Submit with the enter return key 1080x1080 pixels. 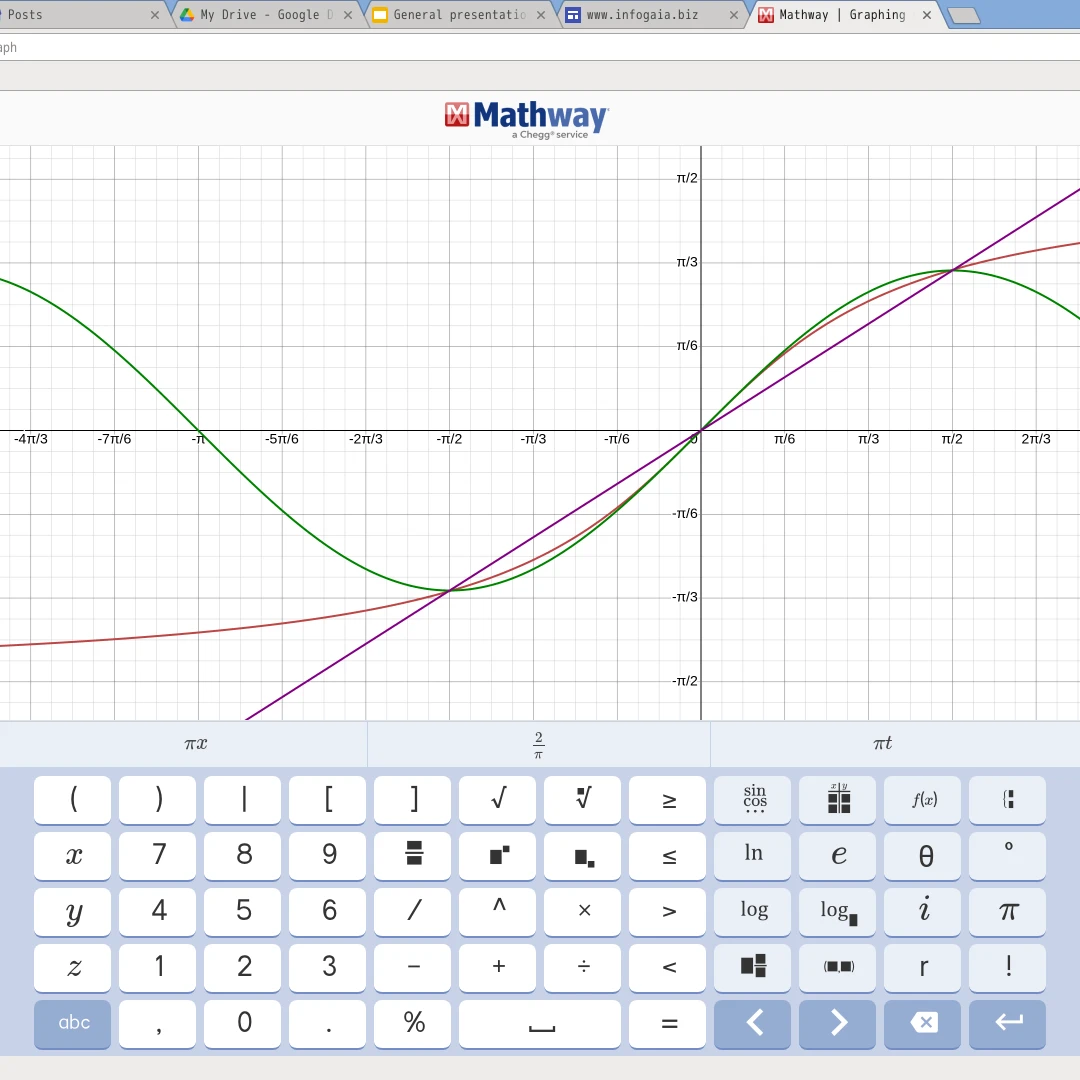click(x=1007, y=1024)
